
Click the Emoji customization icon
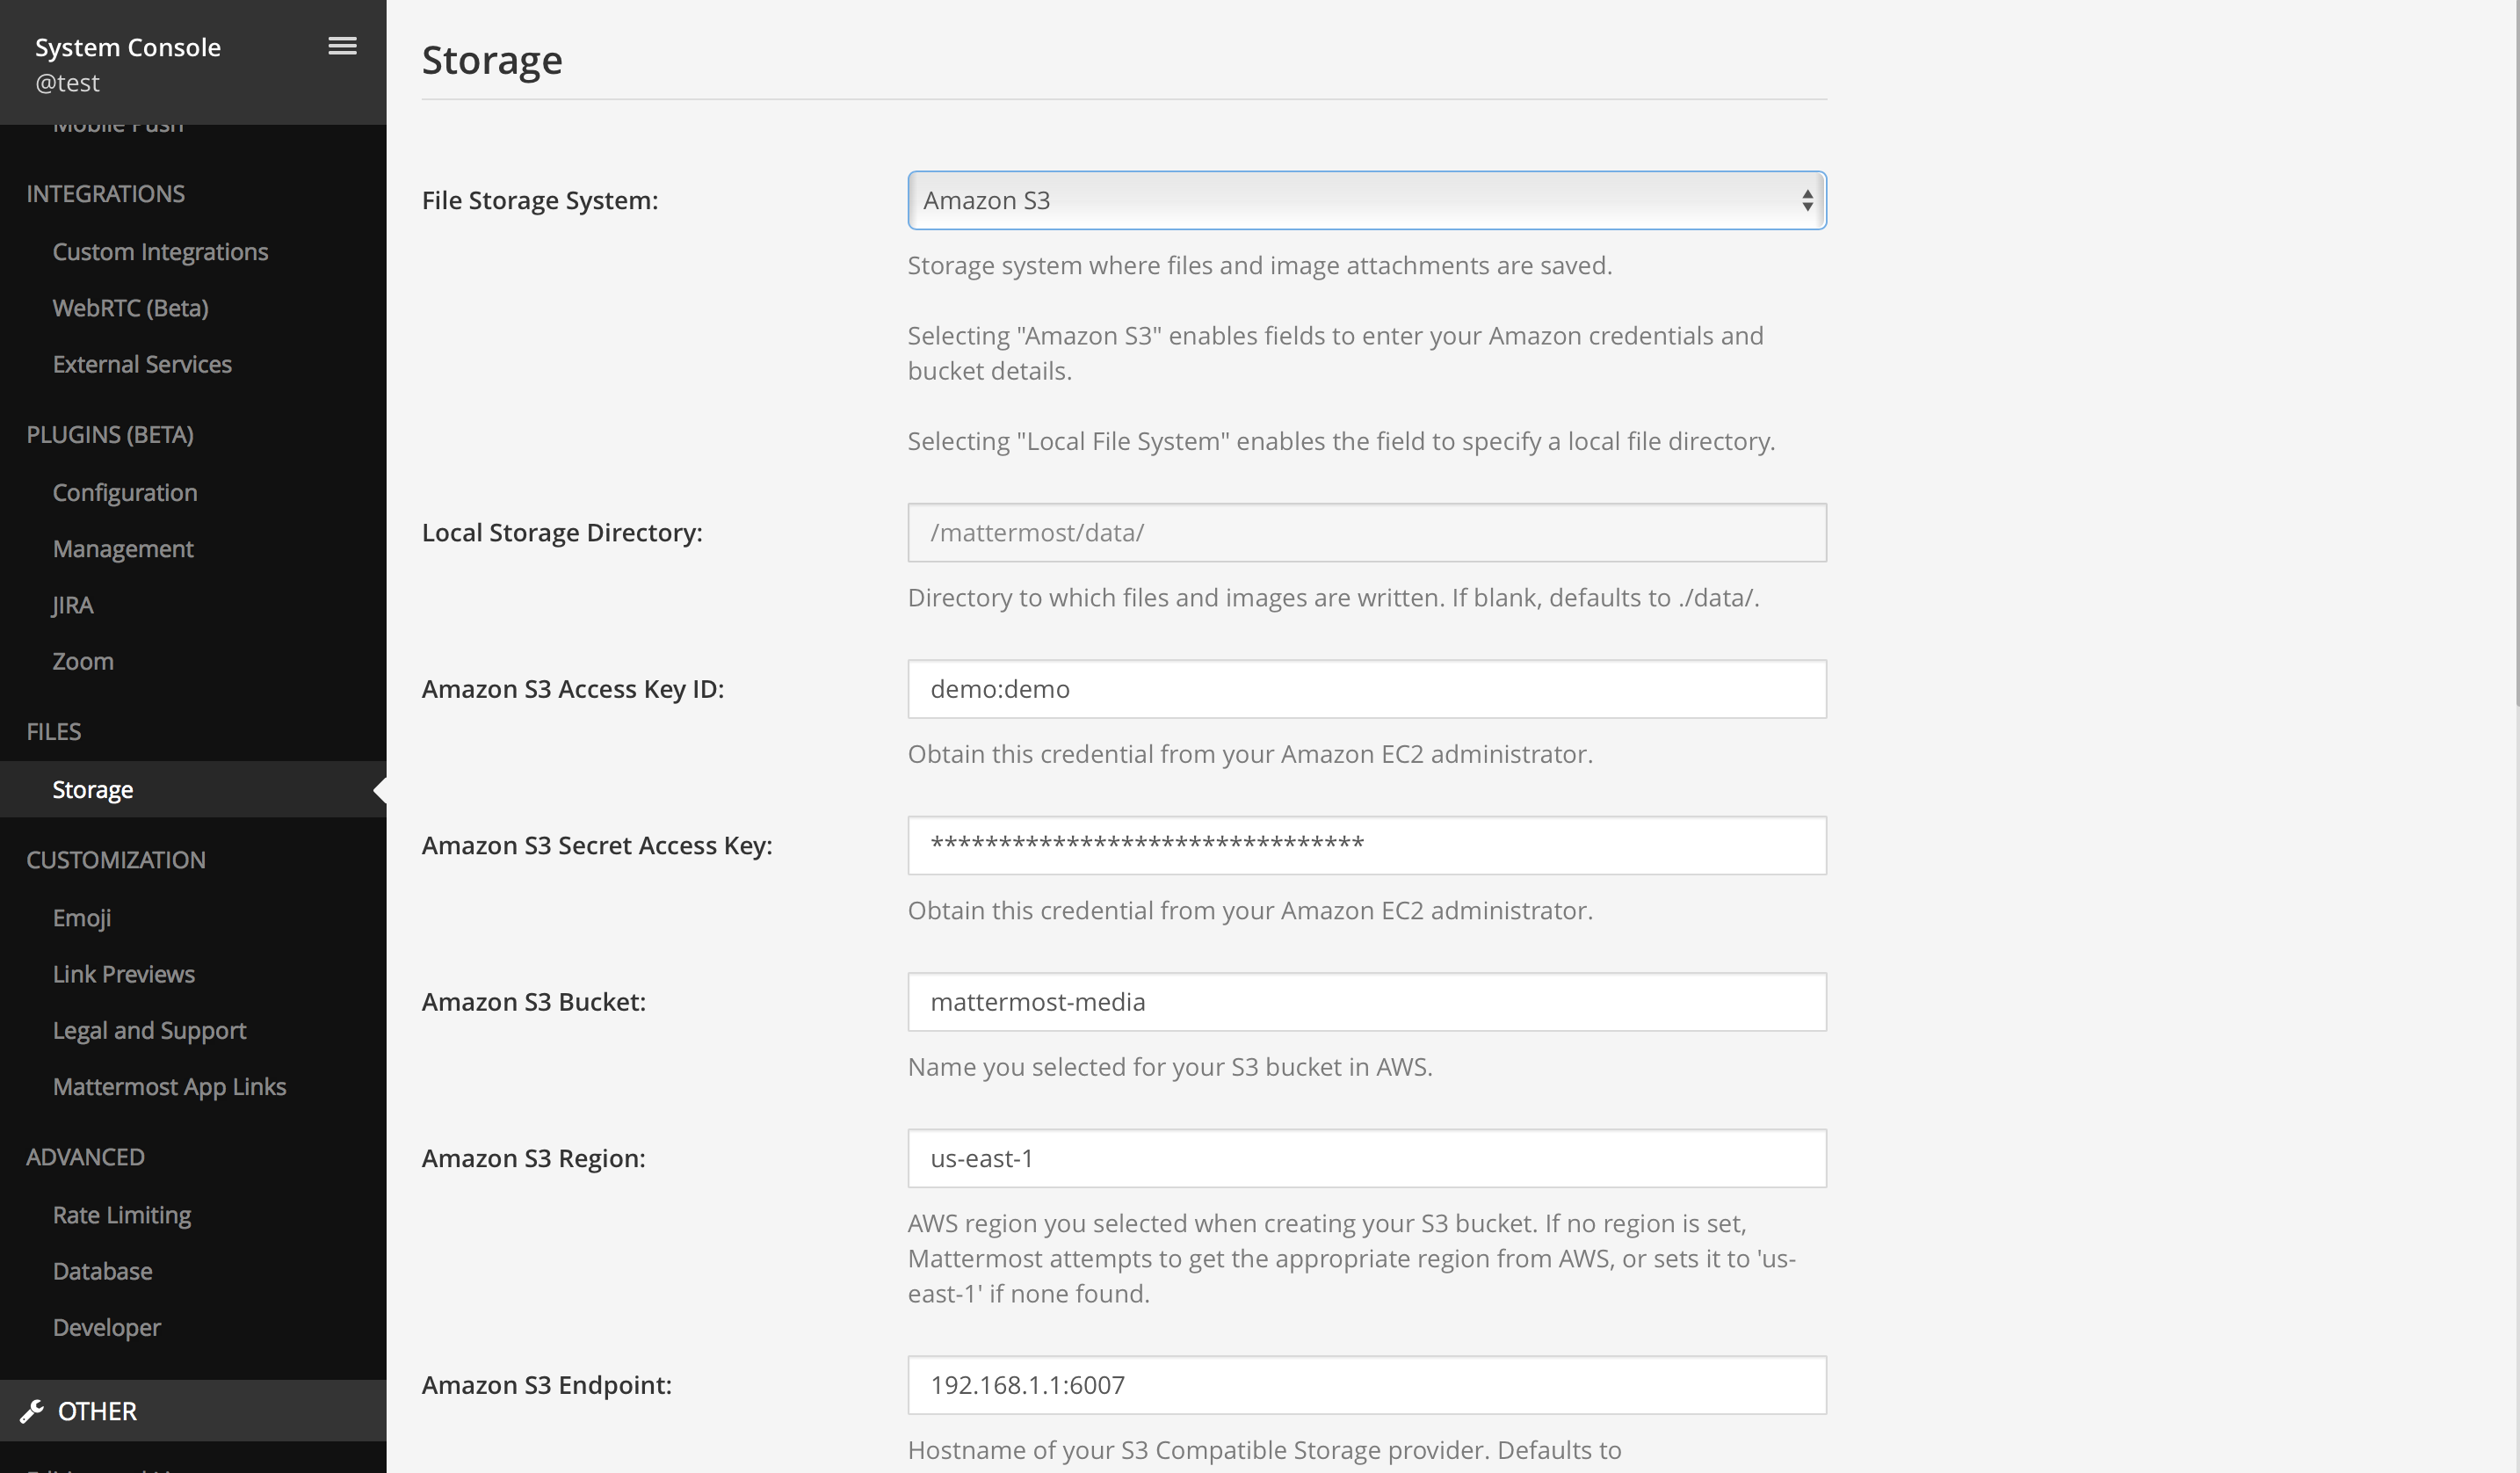(x=83, y=916)
